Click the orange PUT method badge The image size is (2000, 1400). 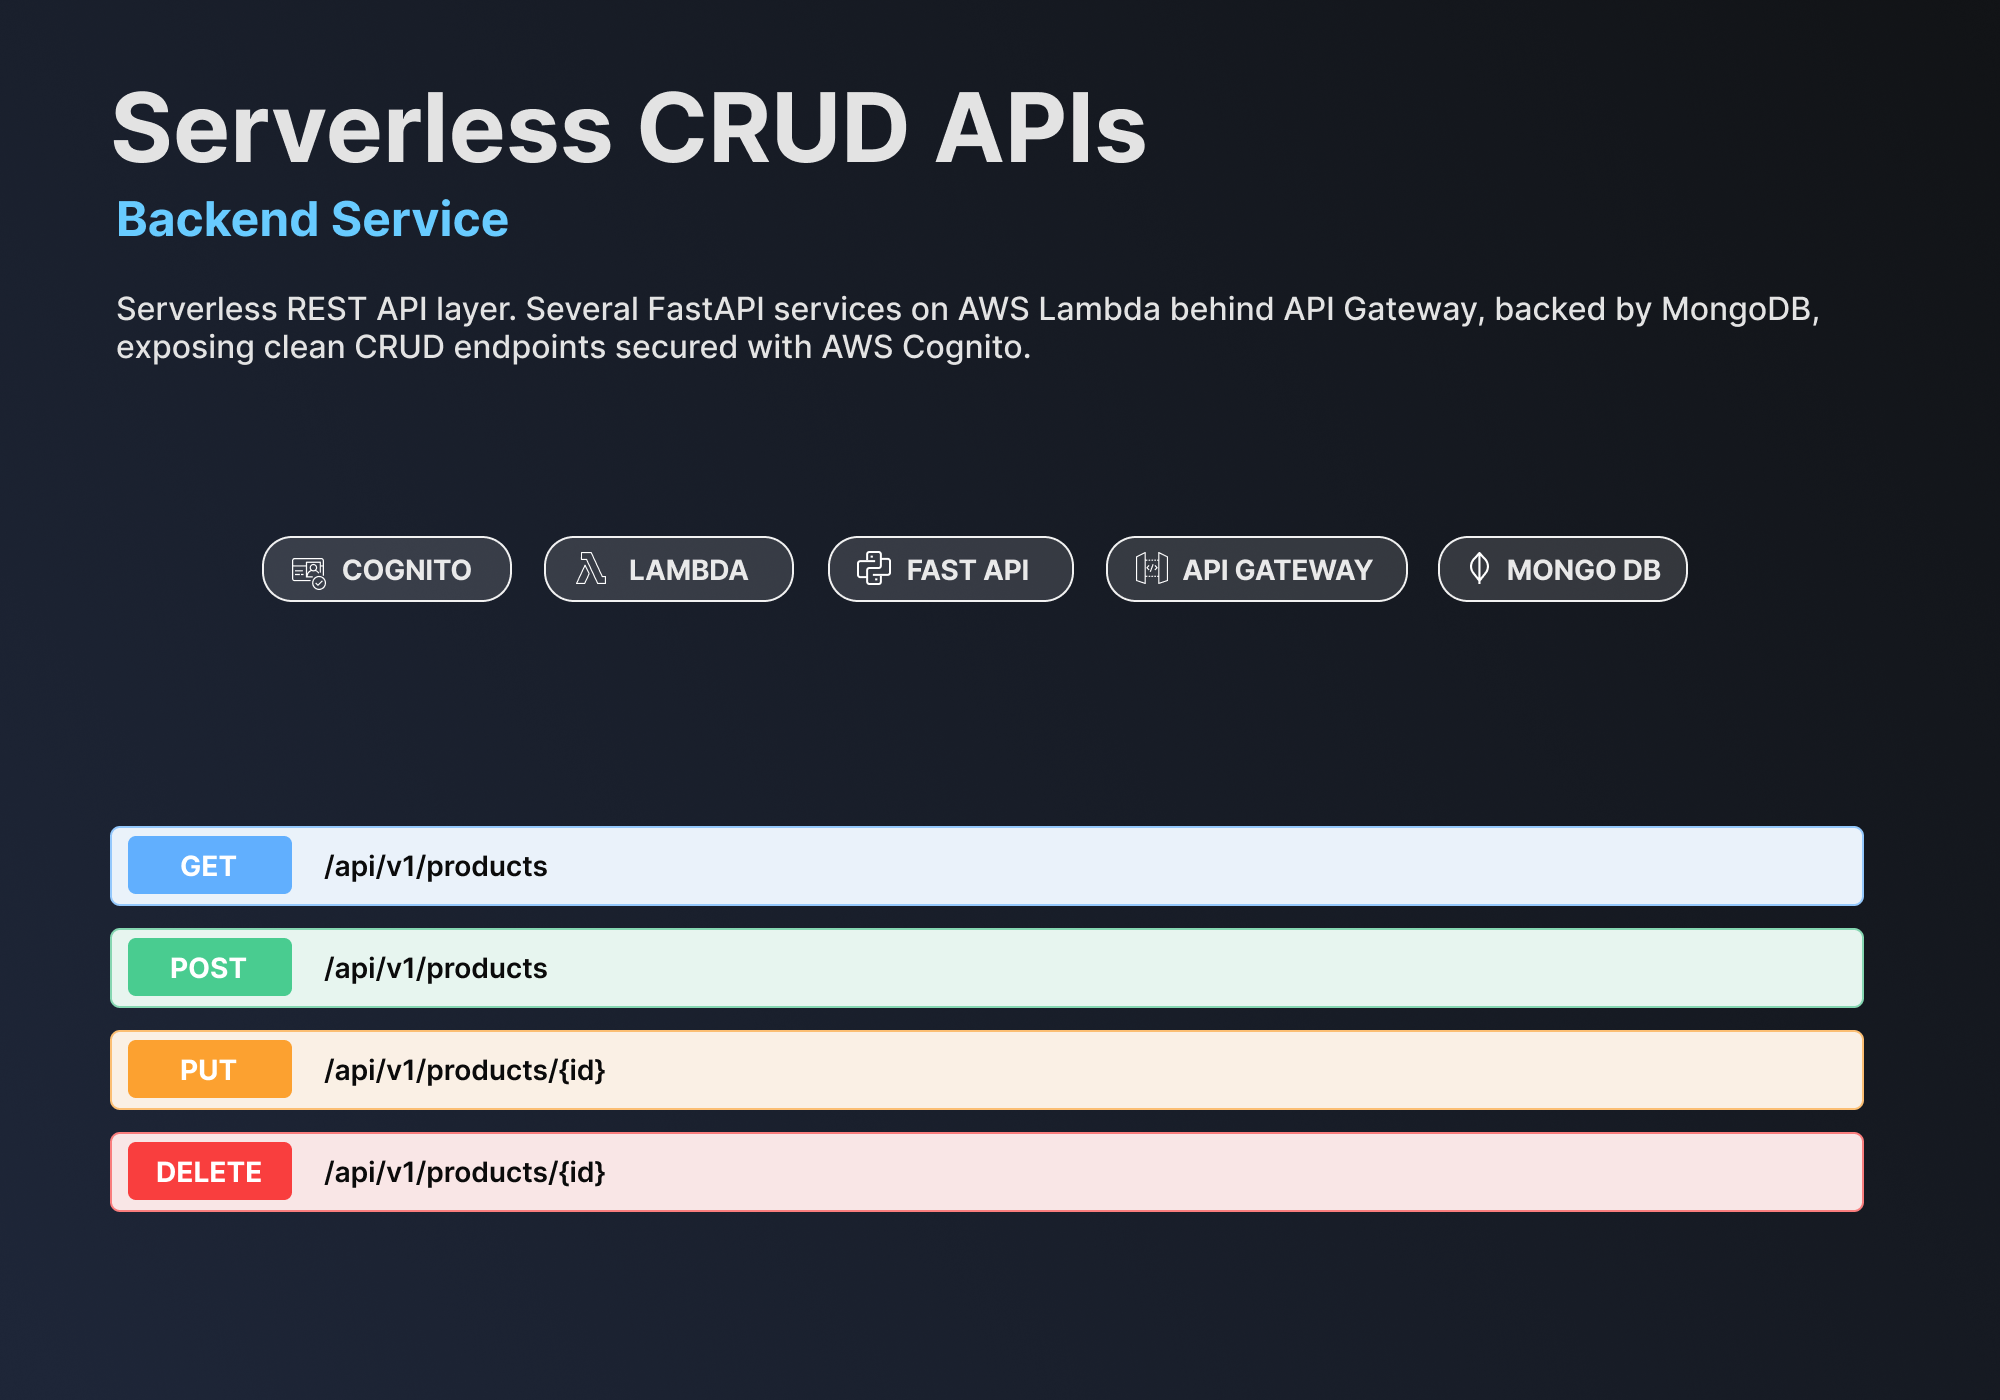pyautogui.click(x=209, y=1069)
